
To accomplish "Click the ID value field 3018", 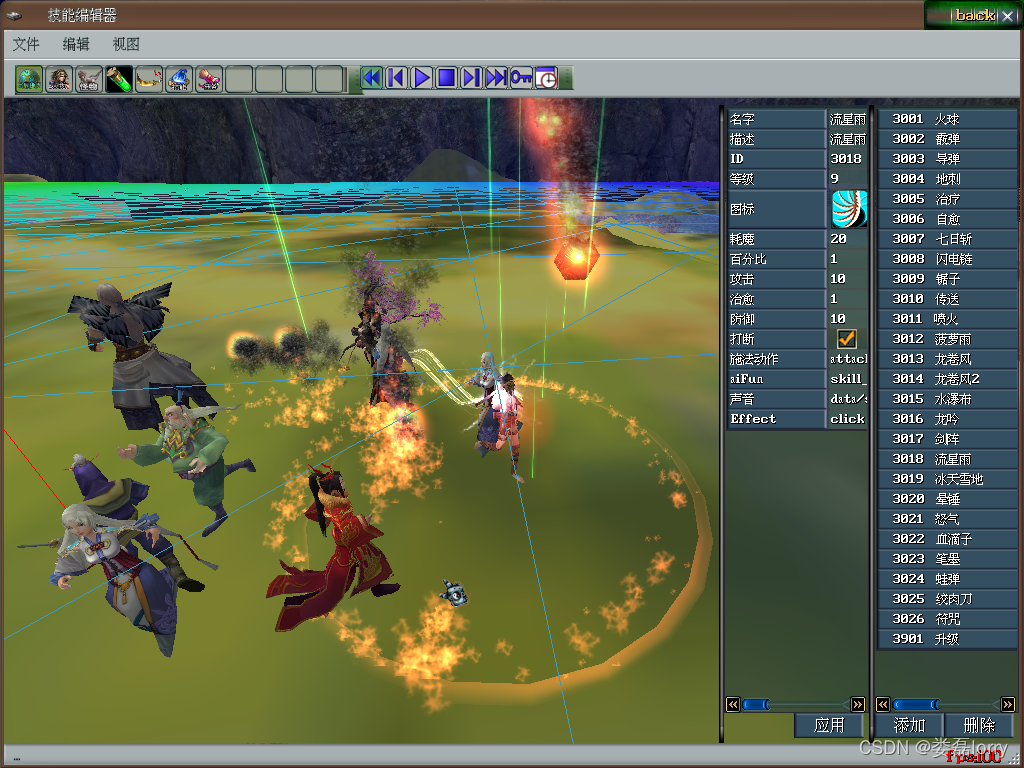I will pos(848,159).
